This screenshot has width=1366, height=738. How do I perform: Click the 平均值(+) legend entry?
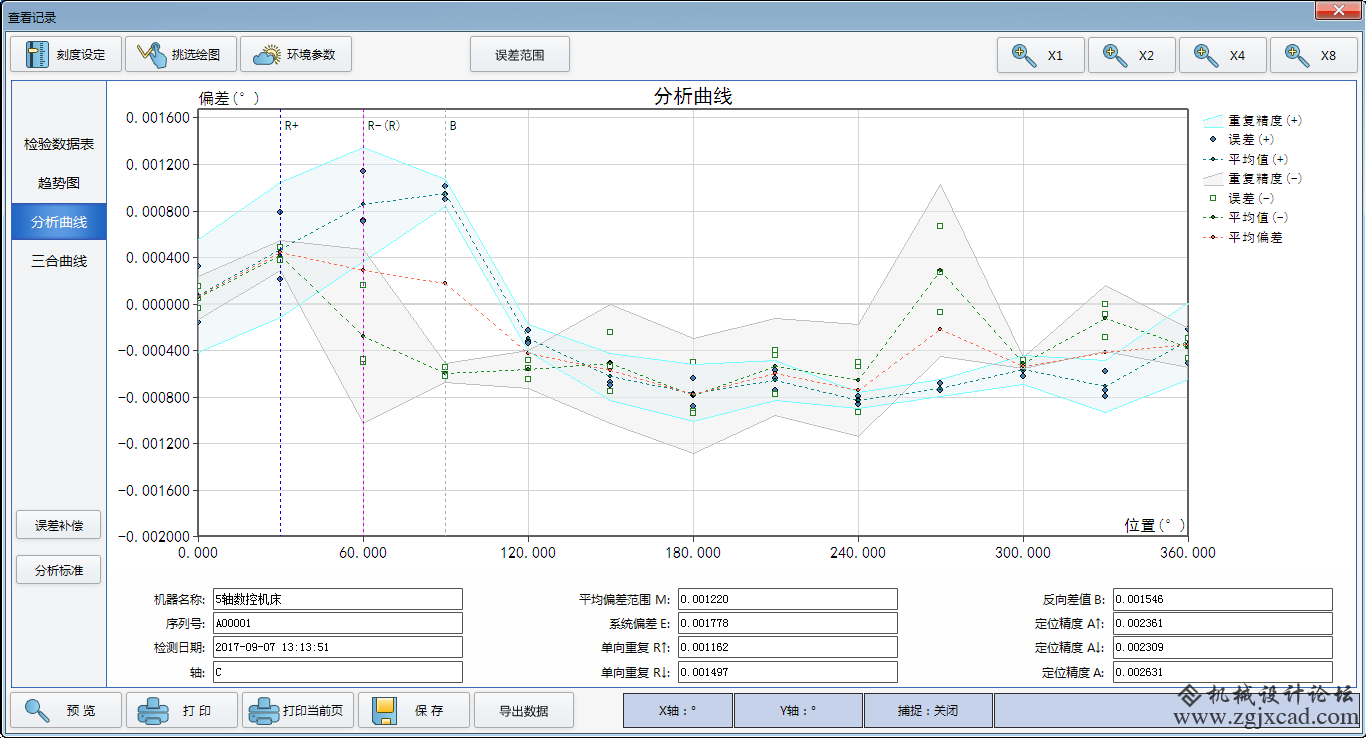[x=1245, y=159]
